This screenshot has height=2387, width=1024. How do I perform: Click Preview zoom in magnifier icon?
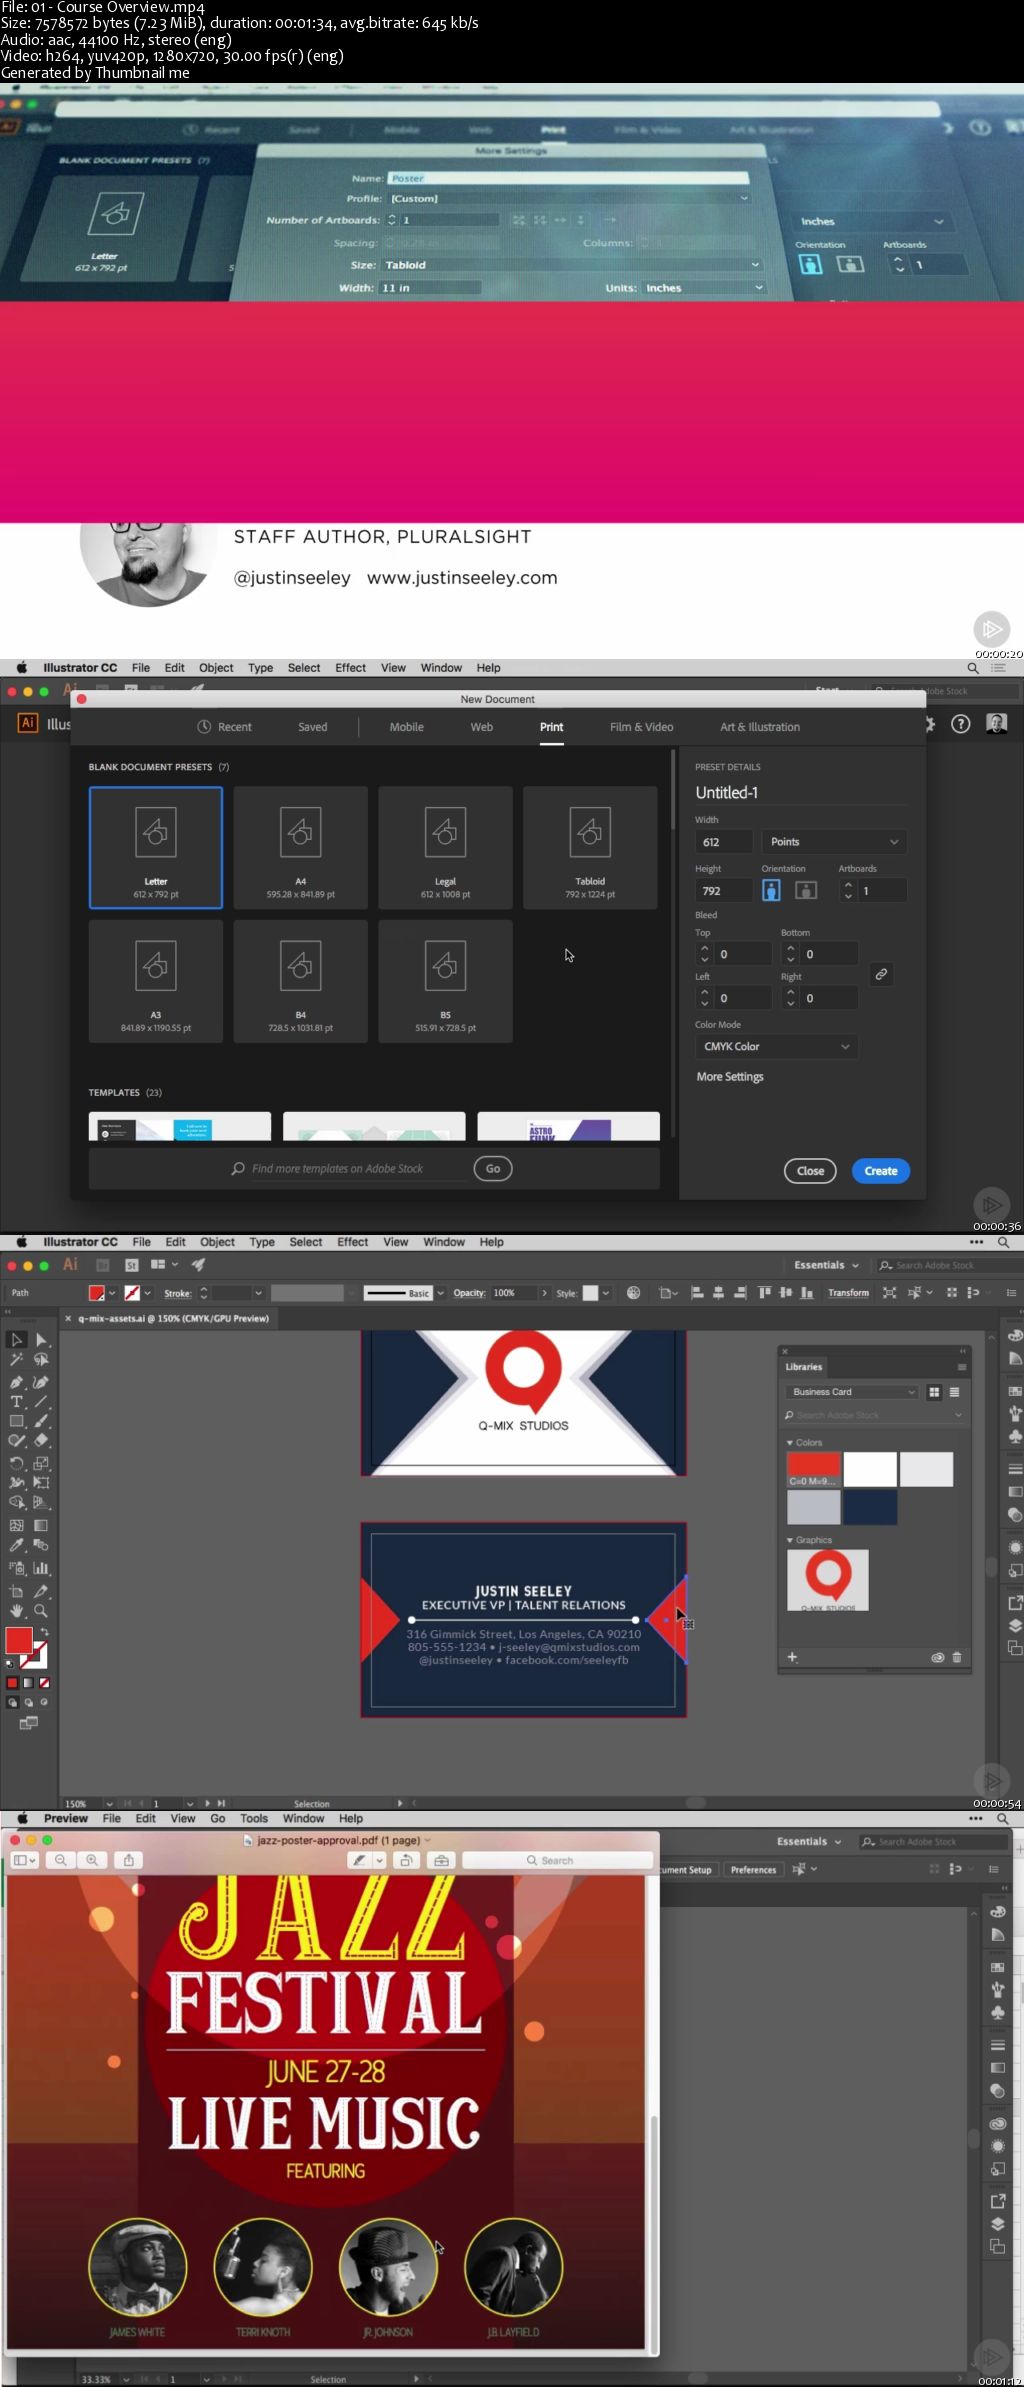click(92, 1860)
